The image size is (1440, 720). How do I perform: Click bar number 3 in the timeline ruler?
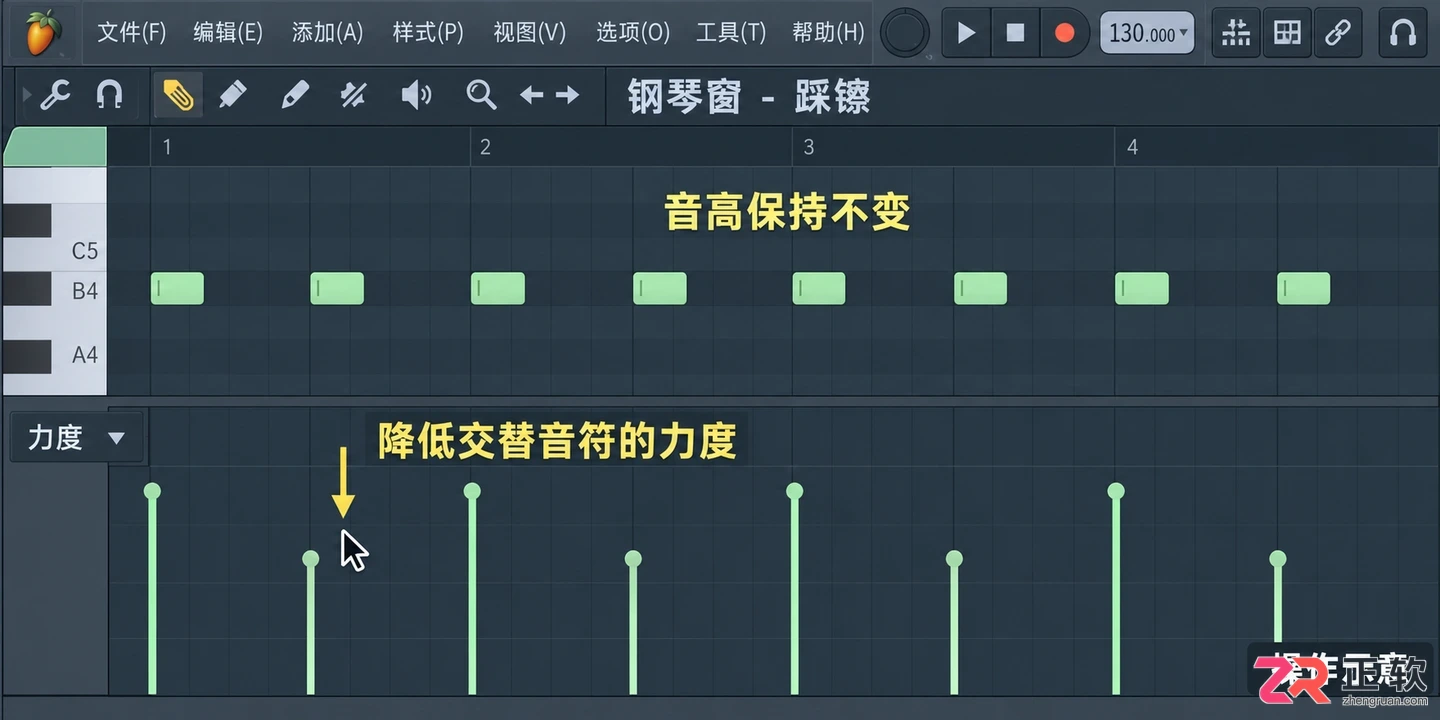(809, 147)
